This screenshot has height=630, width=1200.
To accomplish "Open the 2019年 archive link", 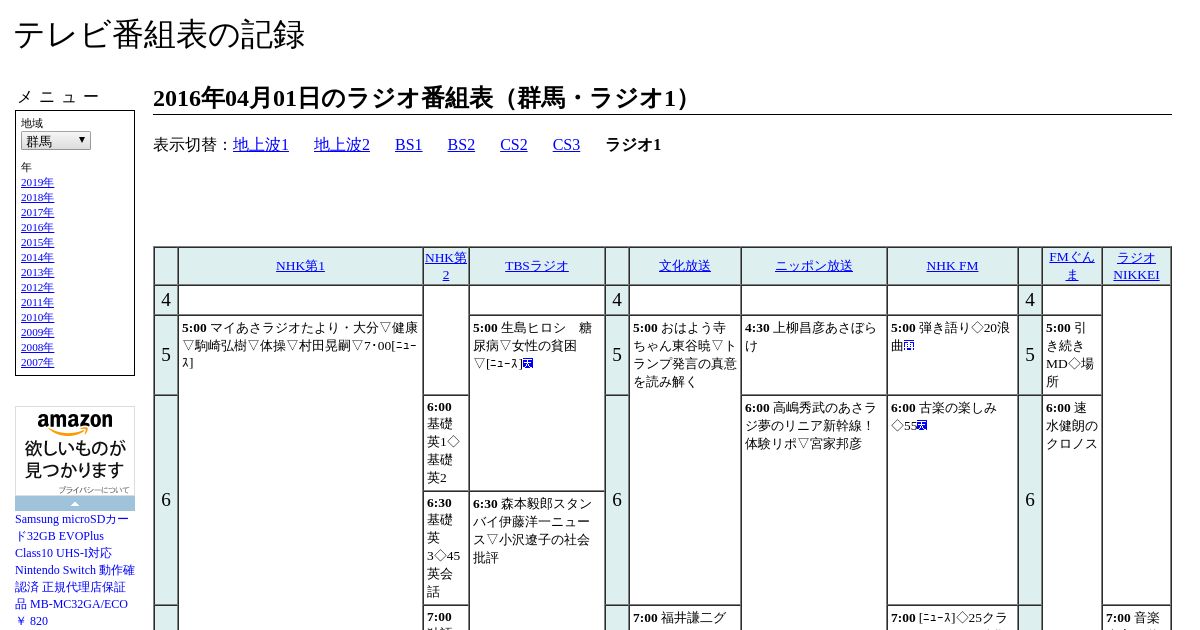I will click(x=37, y=182).
